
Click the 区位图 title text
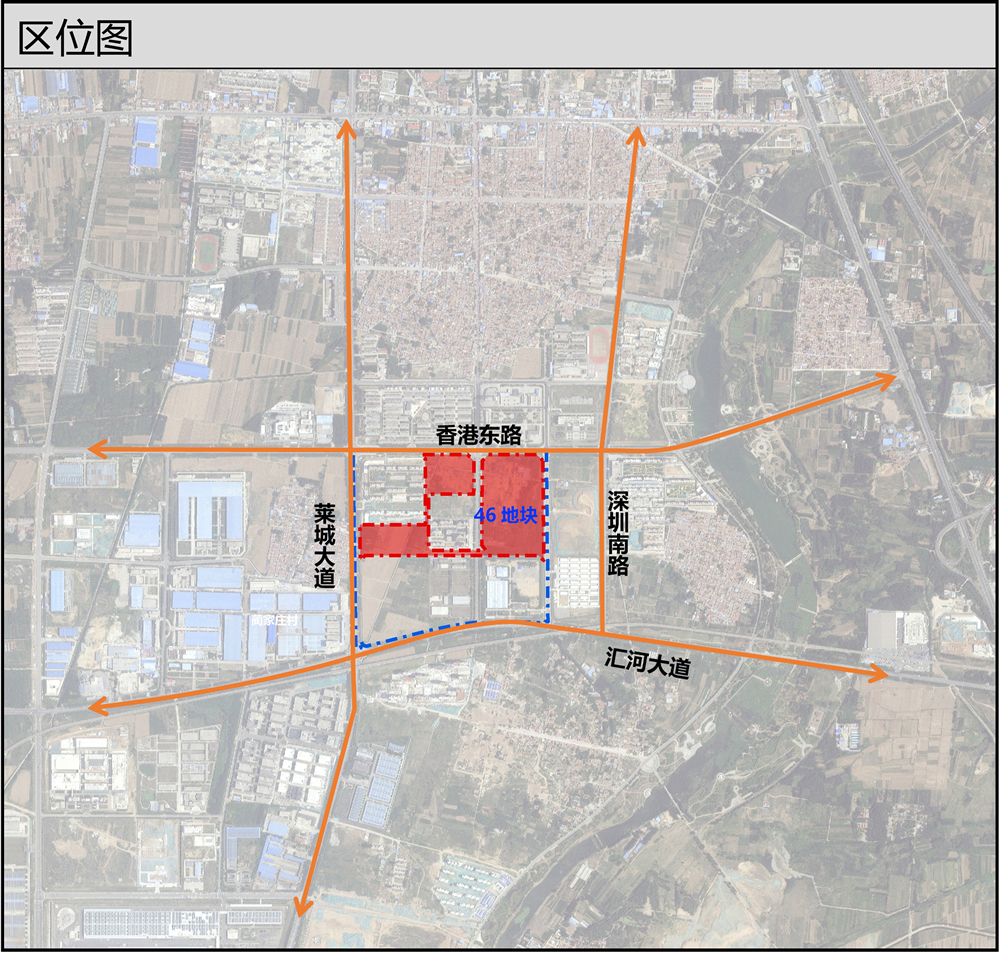point(76,37)
